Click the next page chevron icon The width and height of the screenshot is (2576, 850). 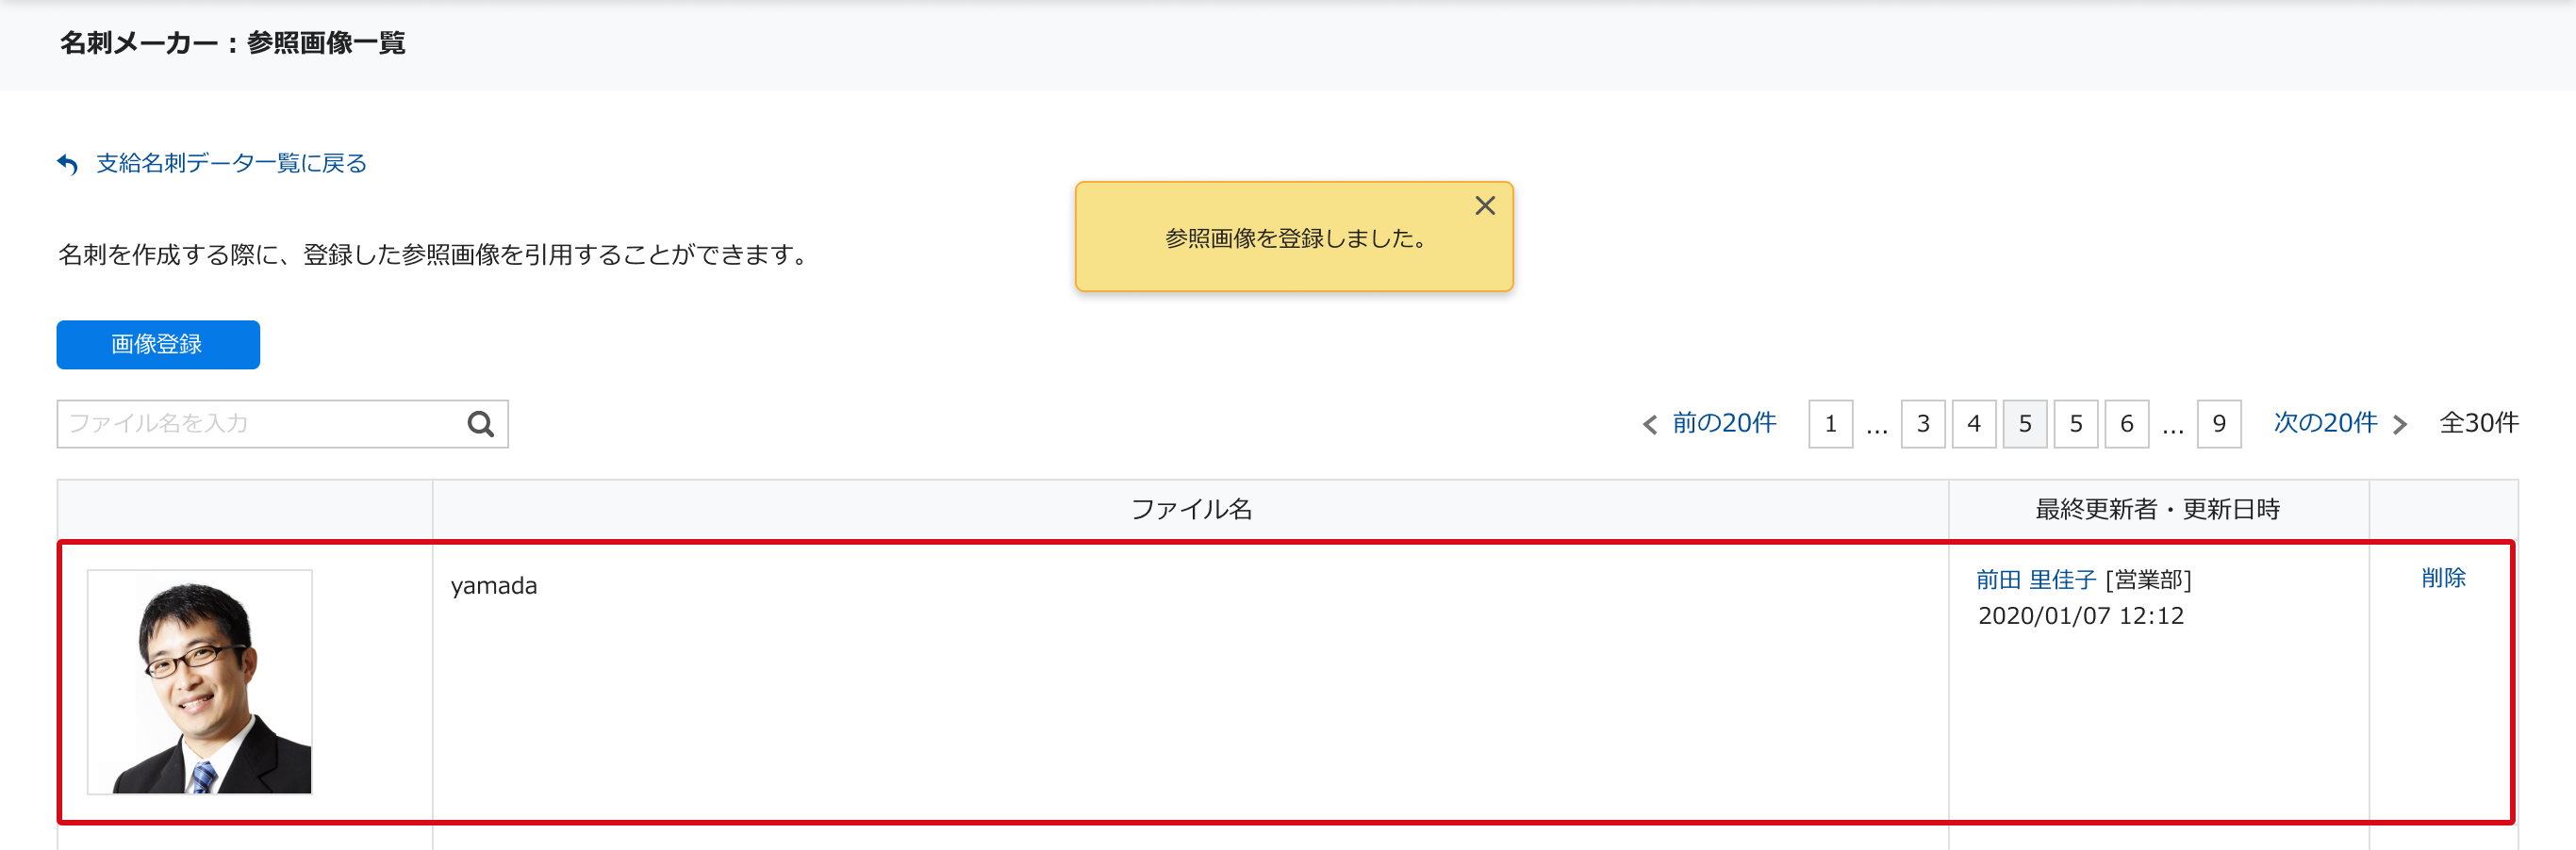pyautogui.click(x=2400, y=425)
